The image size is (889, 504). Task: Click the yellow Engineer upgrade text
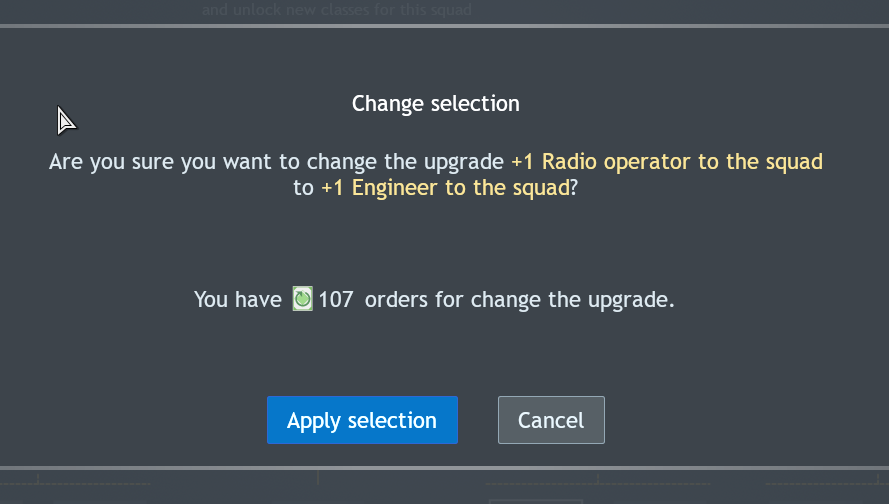pyautogui.click(x=444, y=187)
